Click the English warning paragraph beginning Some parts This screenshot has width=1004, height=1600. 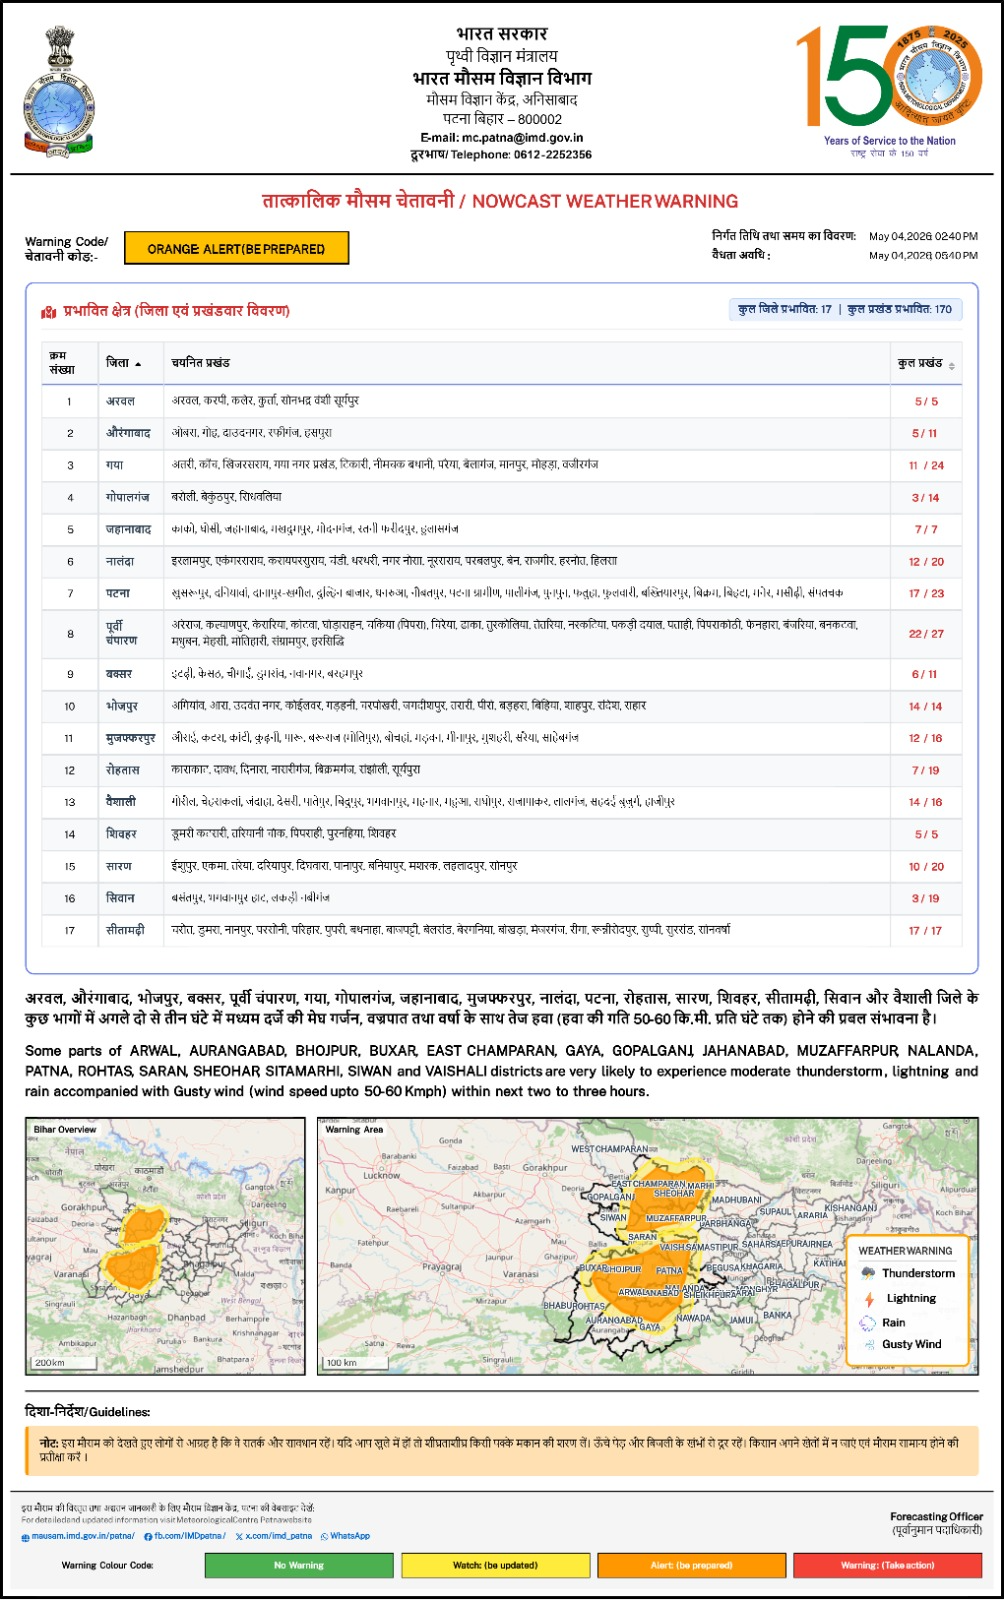click(x=502, y=1071)
